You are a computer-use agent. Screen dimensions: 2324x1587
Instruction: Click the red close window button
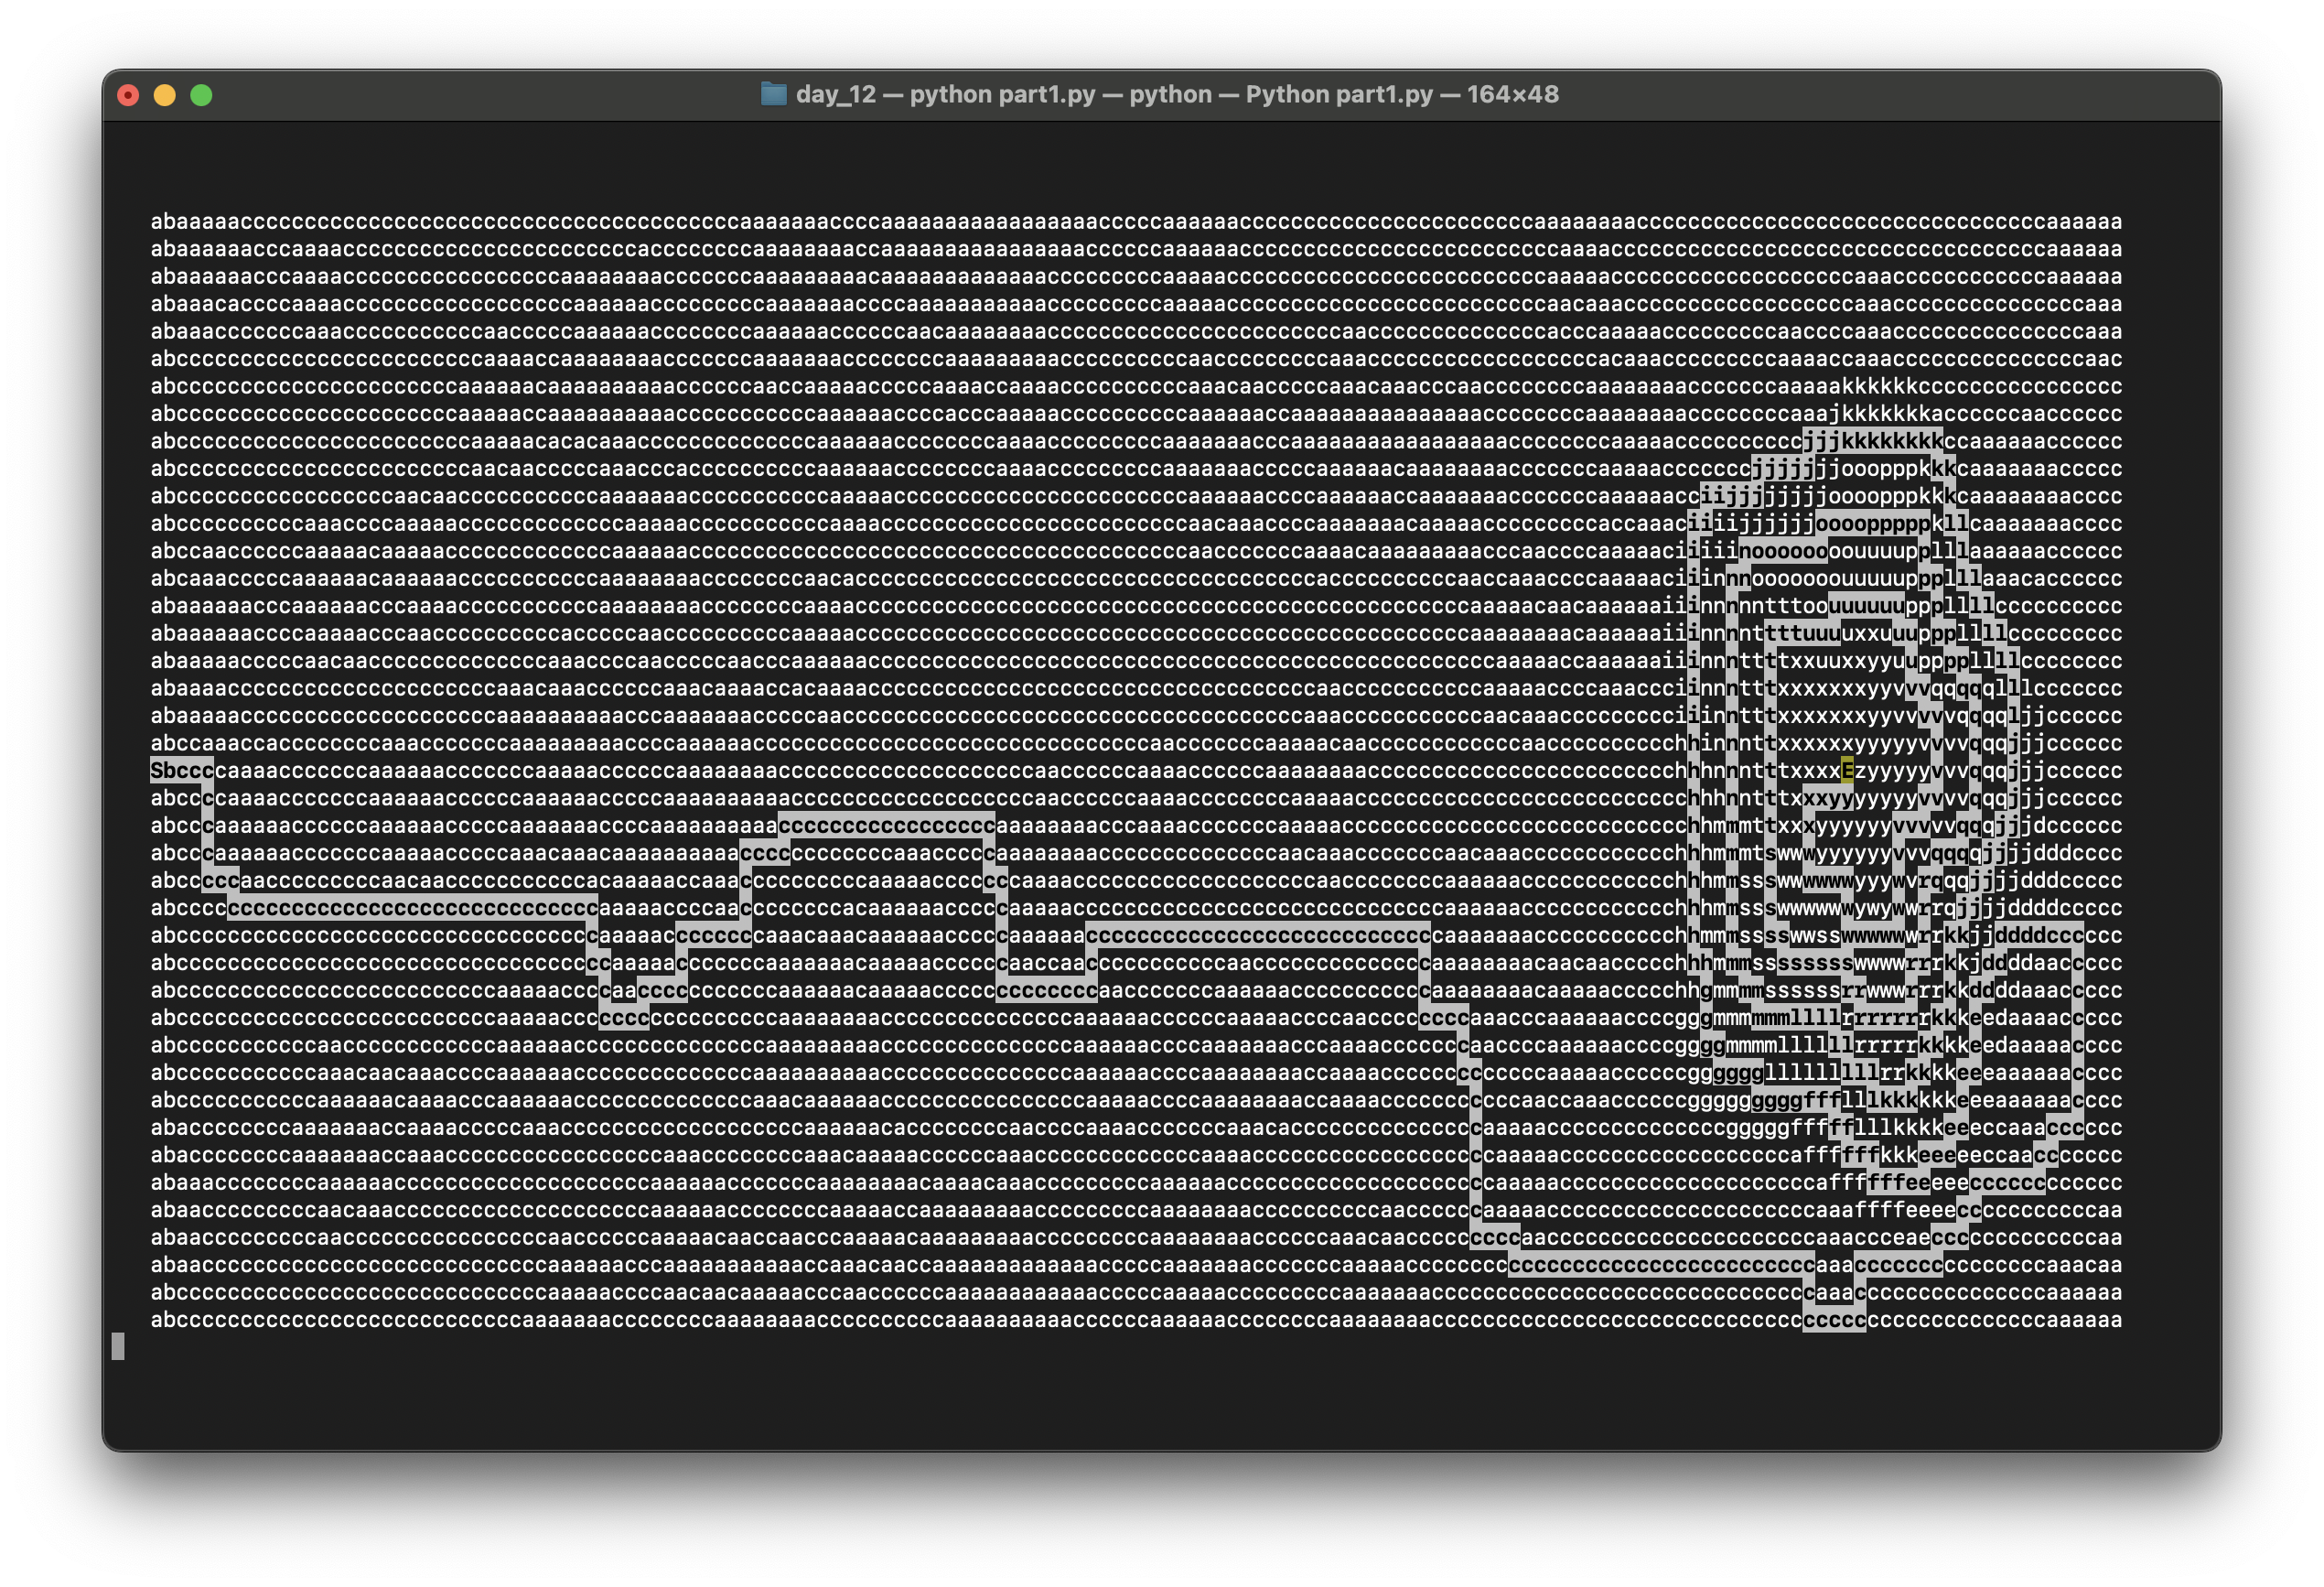(x=128, y=96)
